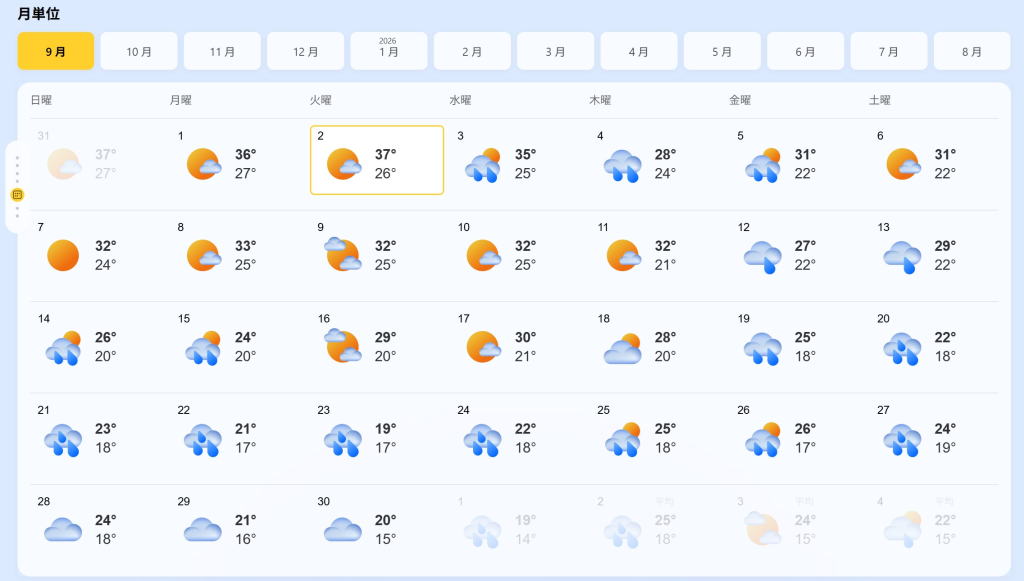Click the rain cloud icon on September 4
This screenshot has width=1024, height=581.
(622, 165)
